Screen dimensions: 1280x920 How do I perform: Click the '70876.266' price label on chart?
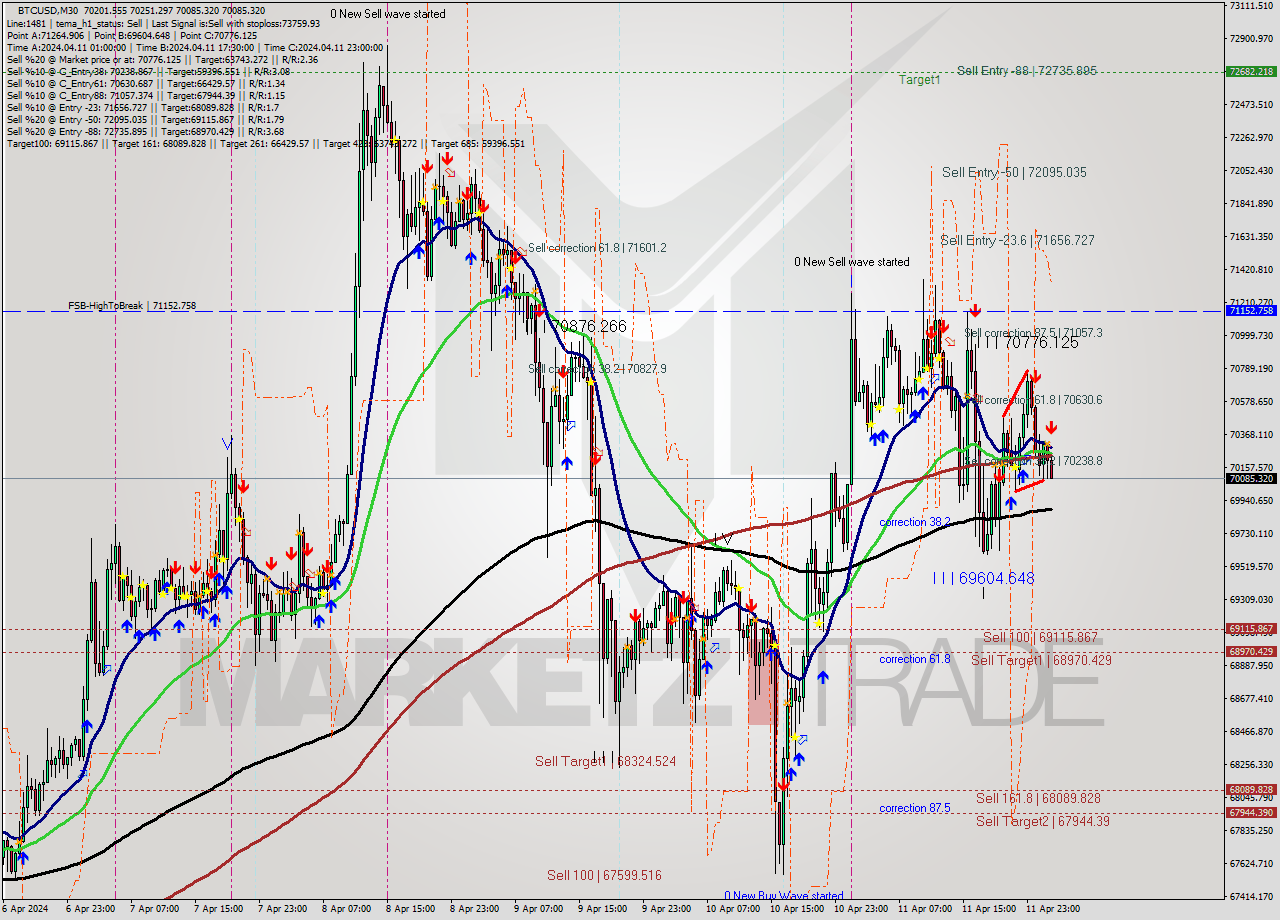tap(589, 326)
